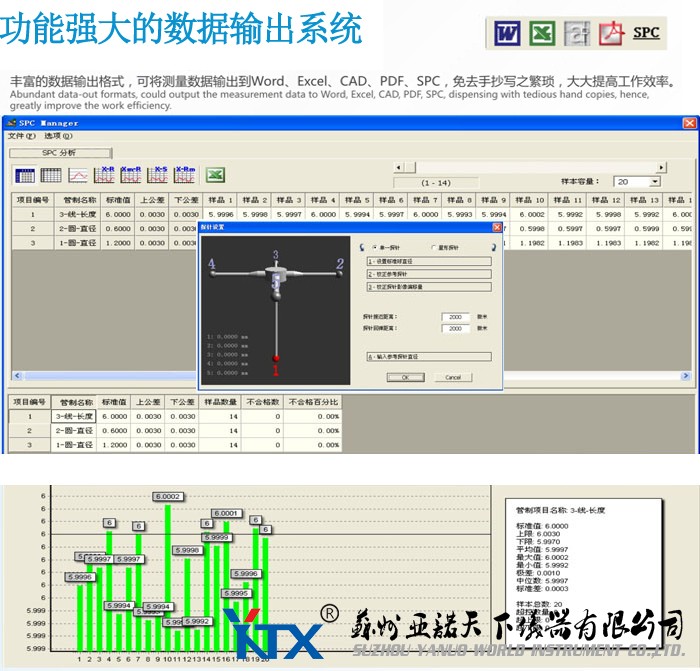Image resolution: width=700 pixels, height=671 pixels.
Task: Select 3-线-长度 cell in lower summary table
Action: pos(74,417)
